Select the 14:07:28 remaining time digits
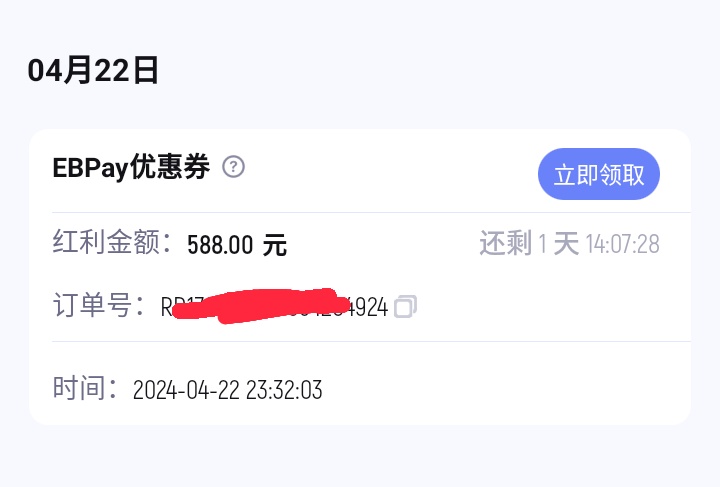 [623, 244]
